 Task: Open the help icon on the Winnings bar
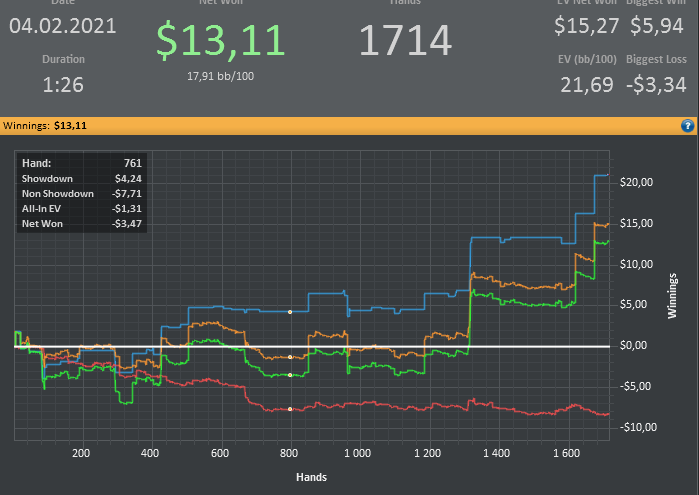point(687,126)
